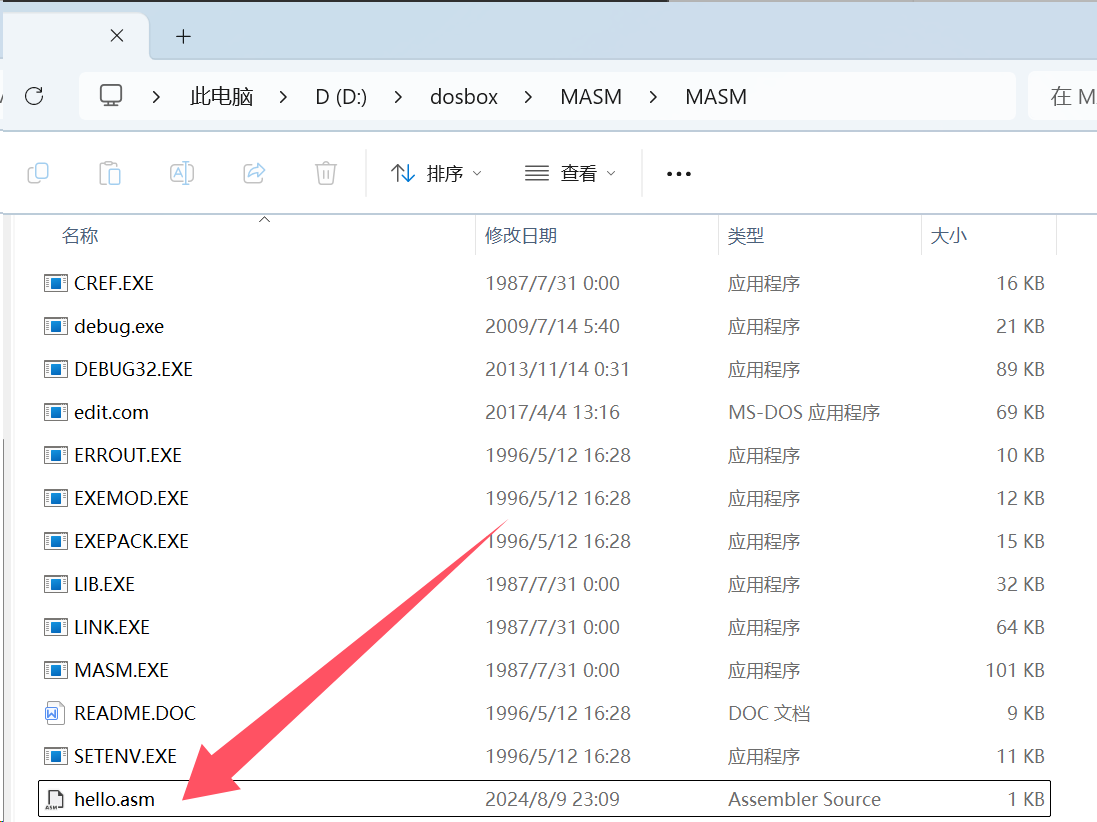Click the delete trash can icon

coord(326,173)
